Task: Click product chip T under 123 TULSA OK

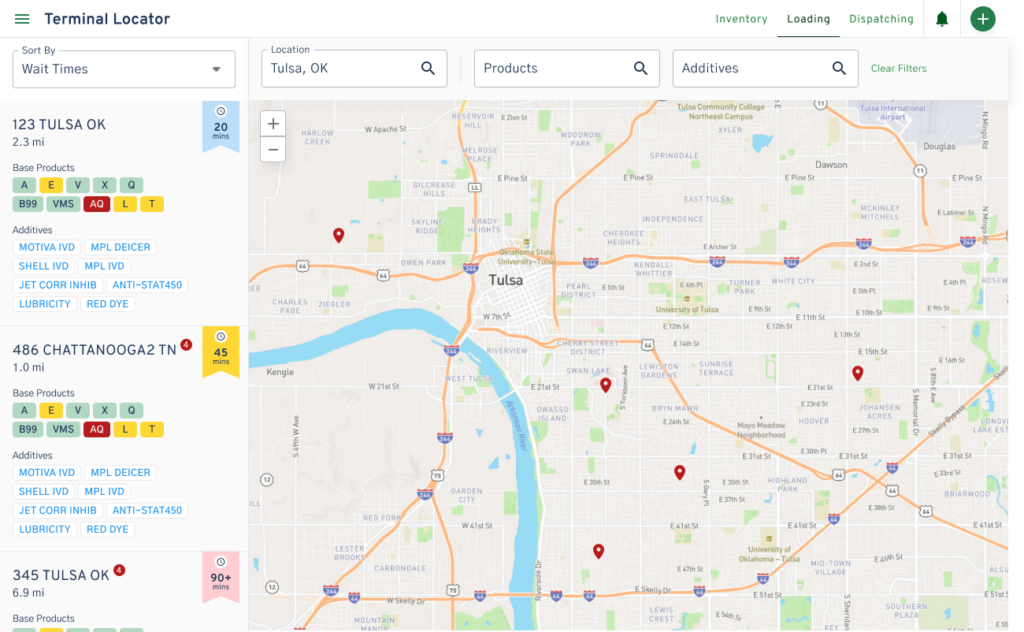Action: pyautogui.click(x=152, y=204)
